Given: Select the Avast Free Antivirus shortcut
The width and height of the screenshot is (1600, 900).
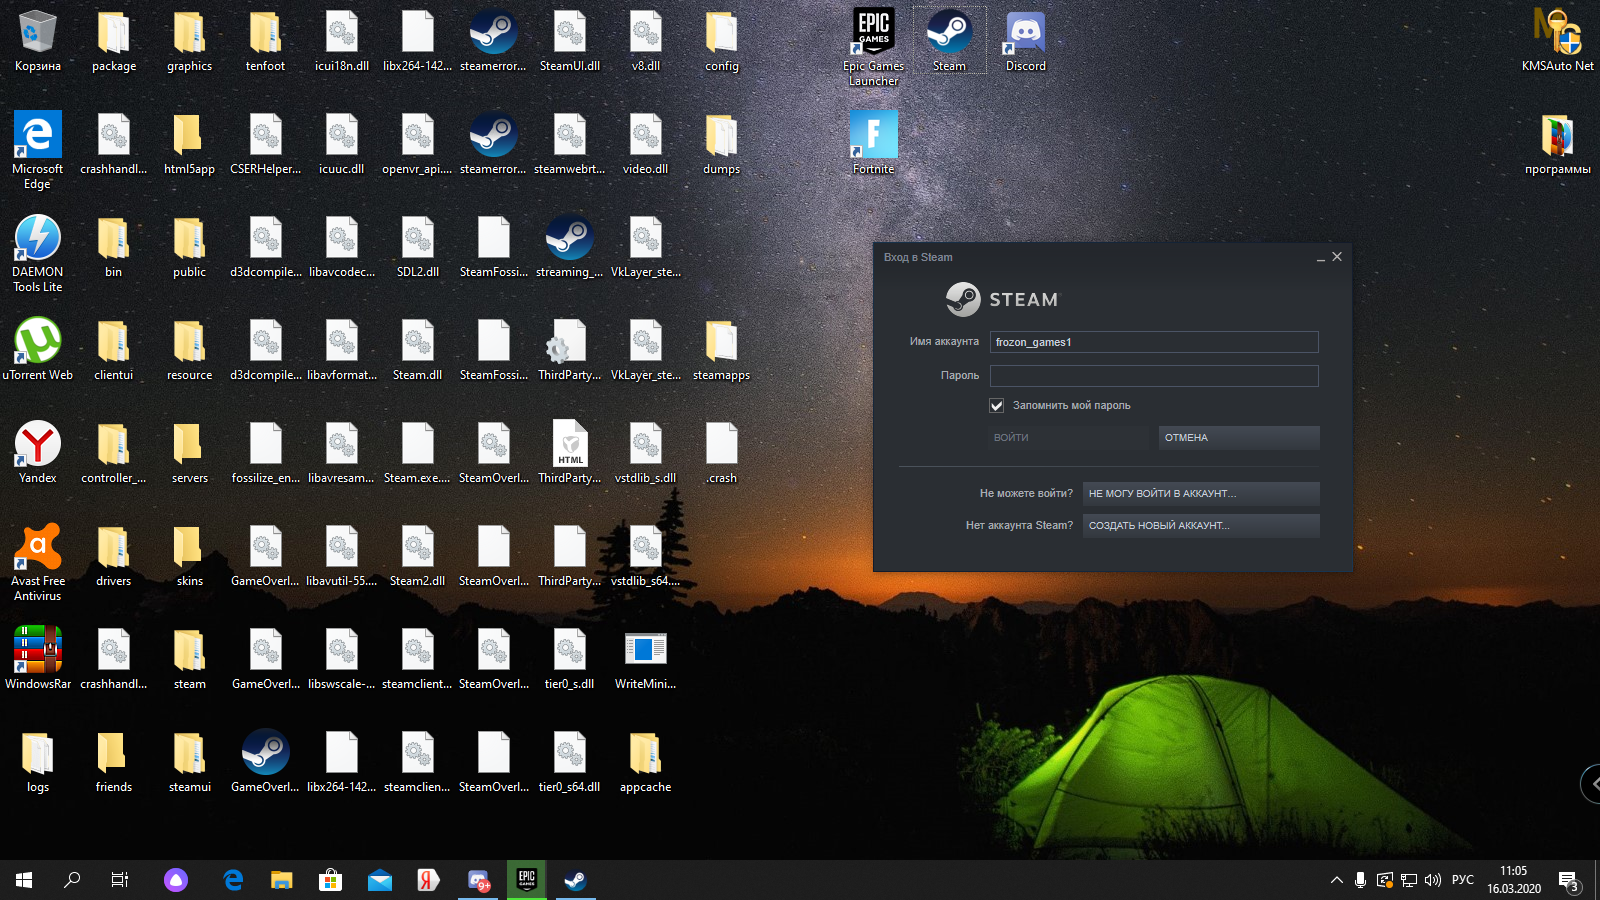Looking at the screenshot, I should click(x=38, y=562).
